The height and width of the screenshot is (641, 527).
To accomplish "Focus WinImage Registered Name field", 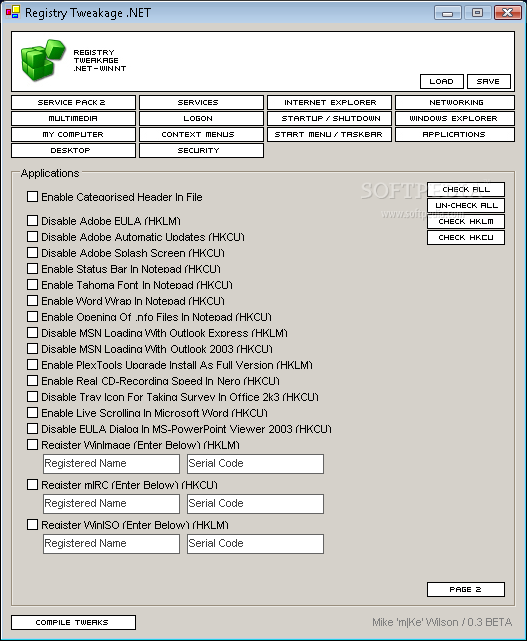I will (111, 464).
